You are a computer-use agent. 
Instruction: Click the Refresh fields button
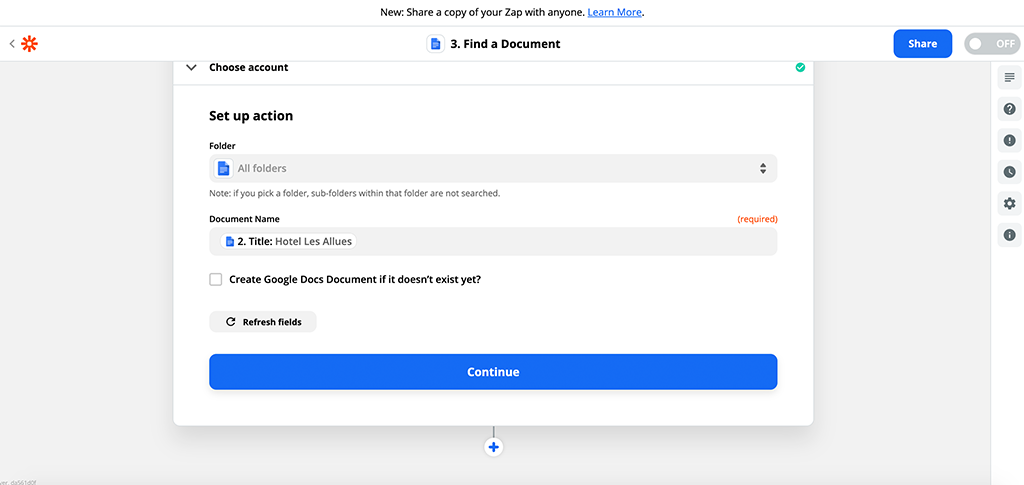(263, 322)
